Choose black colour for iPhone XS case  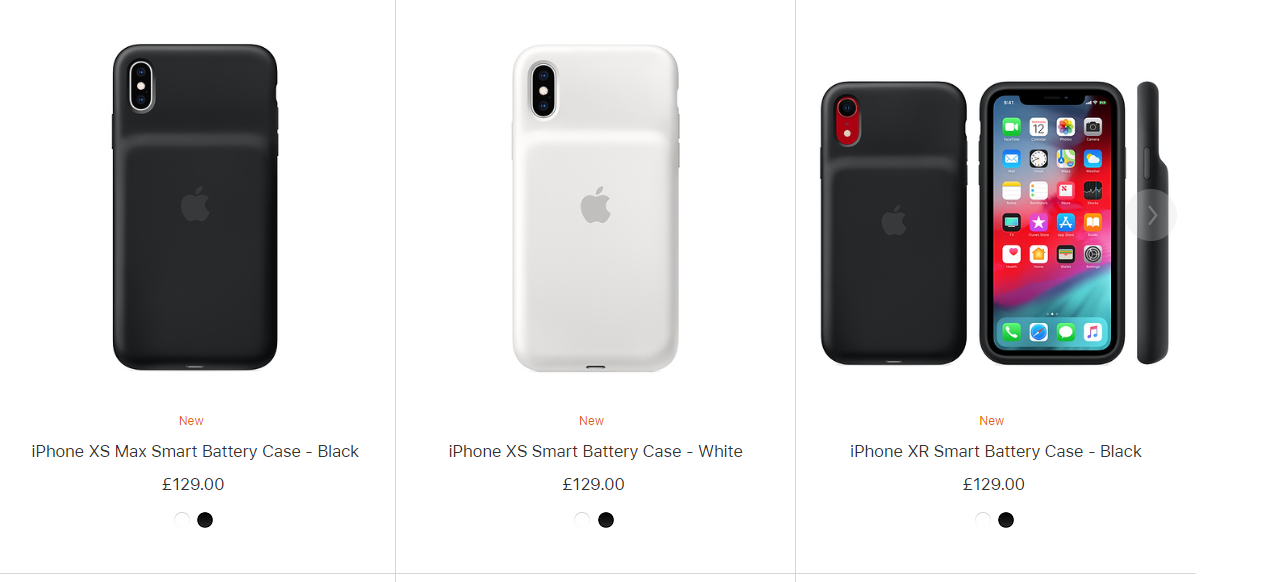pos(606,520)
